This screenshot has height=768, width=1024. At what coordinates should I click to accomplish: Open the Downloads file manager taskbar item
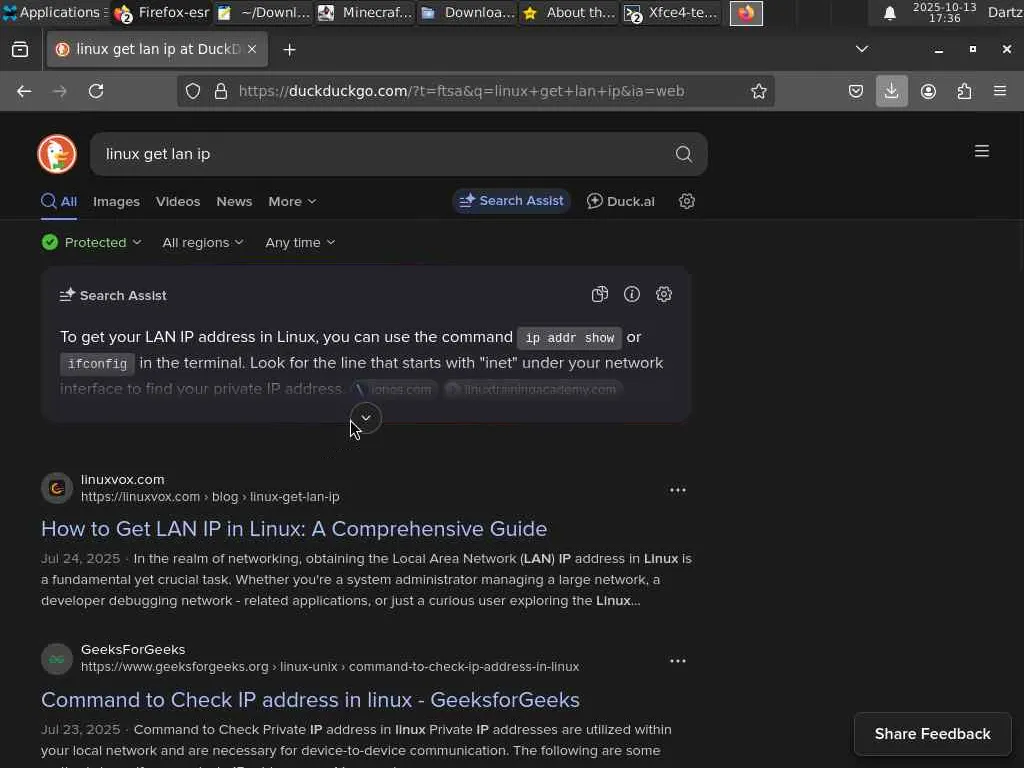[468, 12]
